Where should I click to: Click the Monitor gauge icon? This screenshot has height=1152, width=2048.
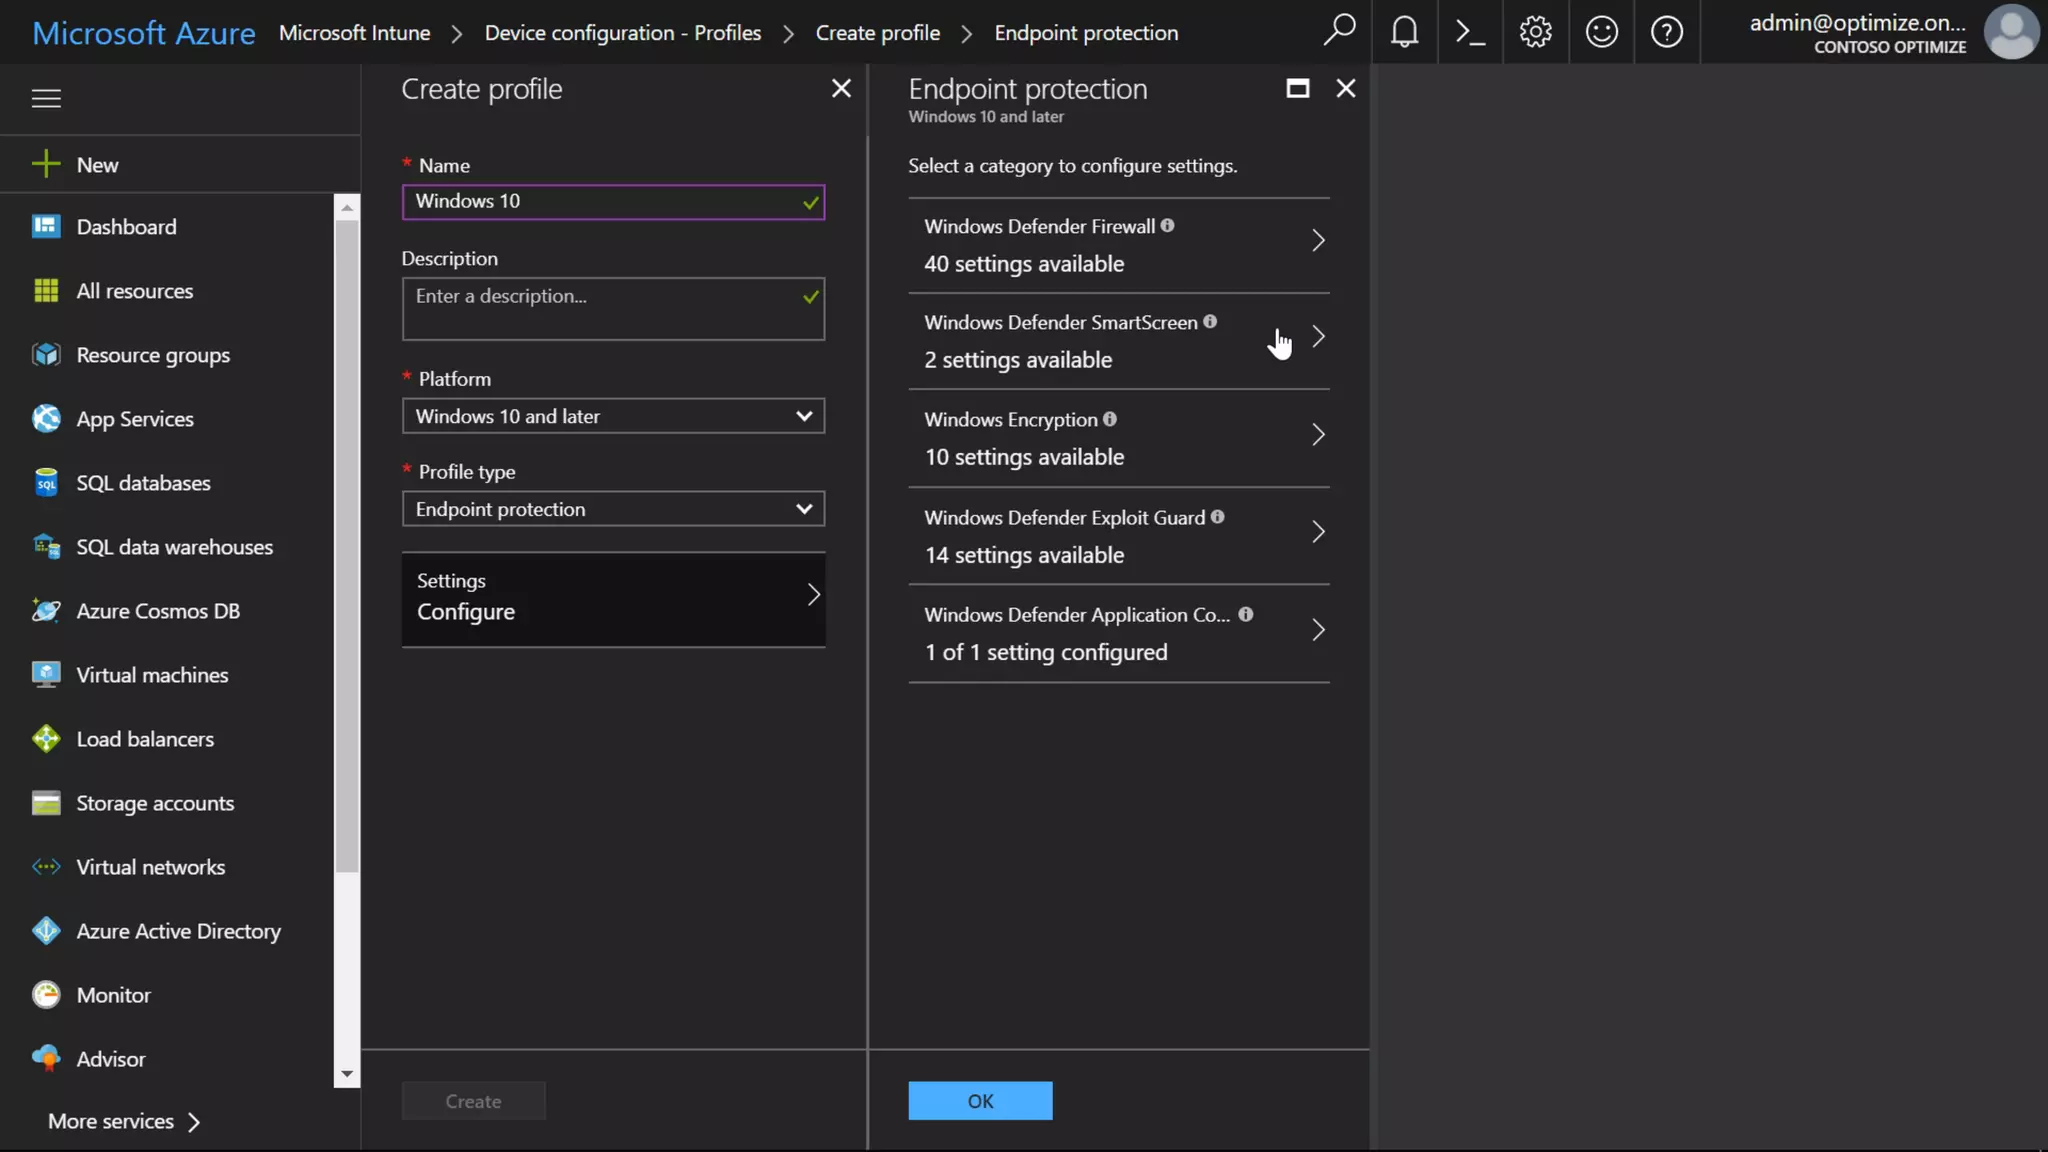point(46,994)
